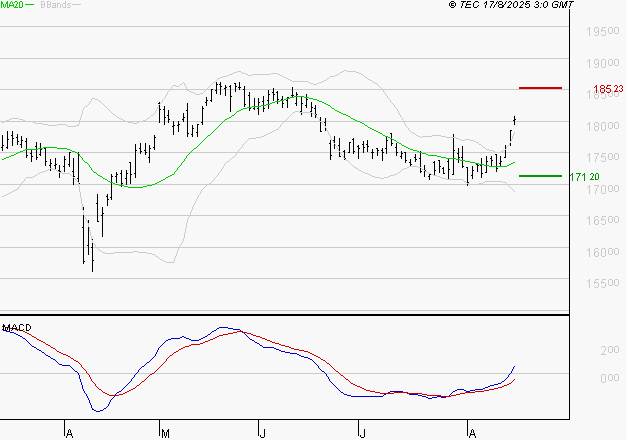Click the MA20 legend label
627x440 pixels.
tap(12, 5)
